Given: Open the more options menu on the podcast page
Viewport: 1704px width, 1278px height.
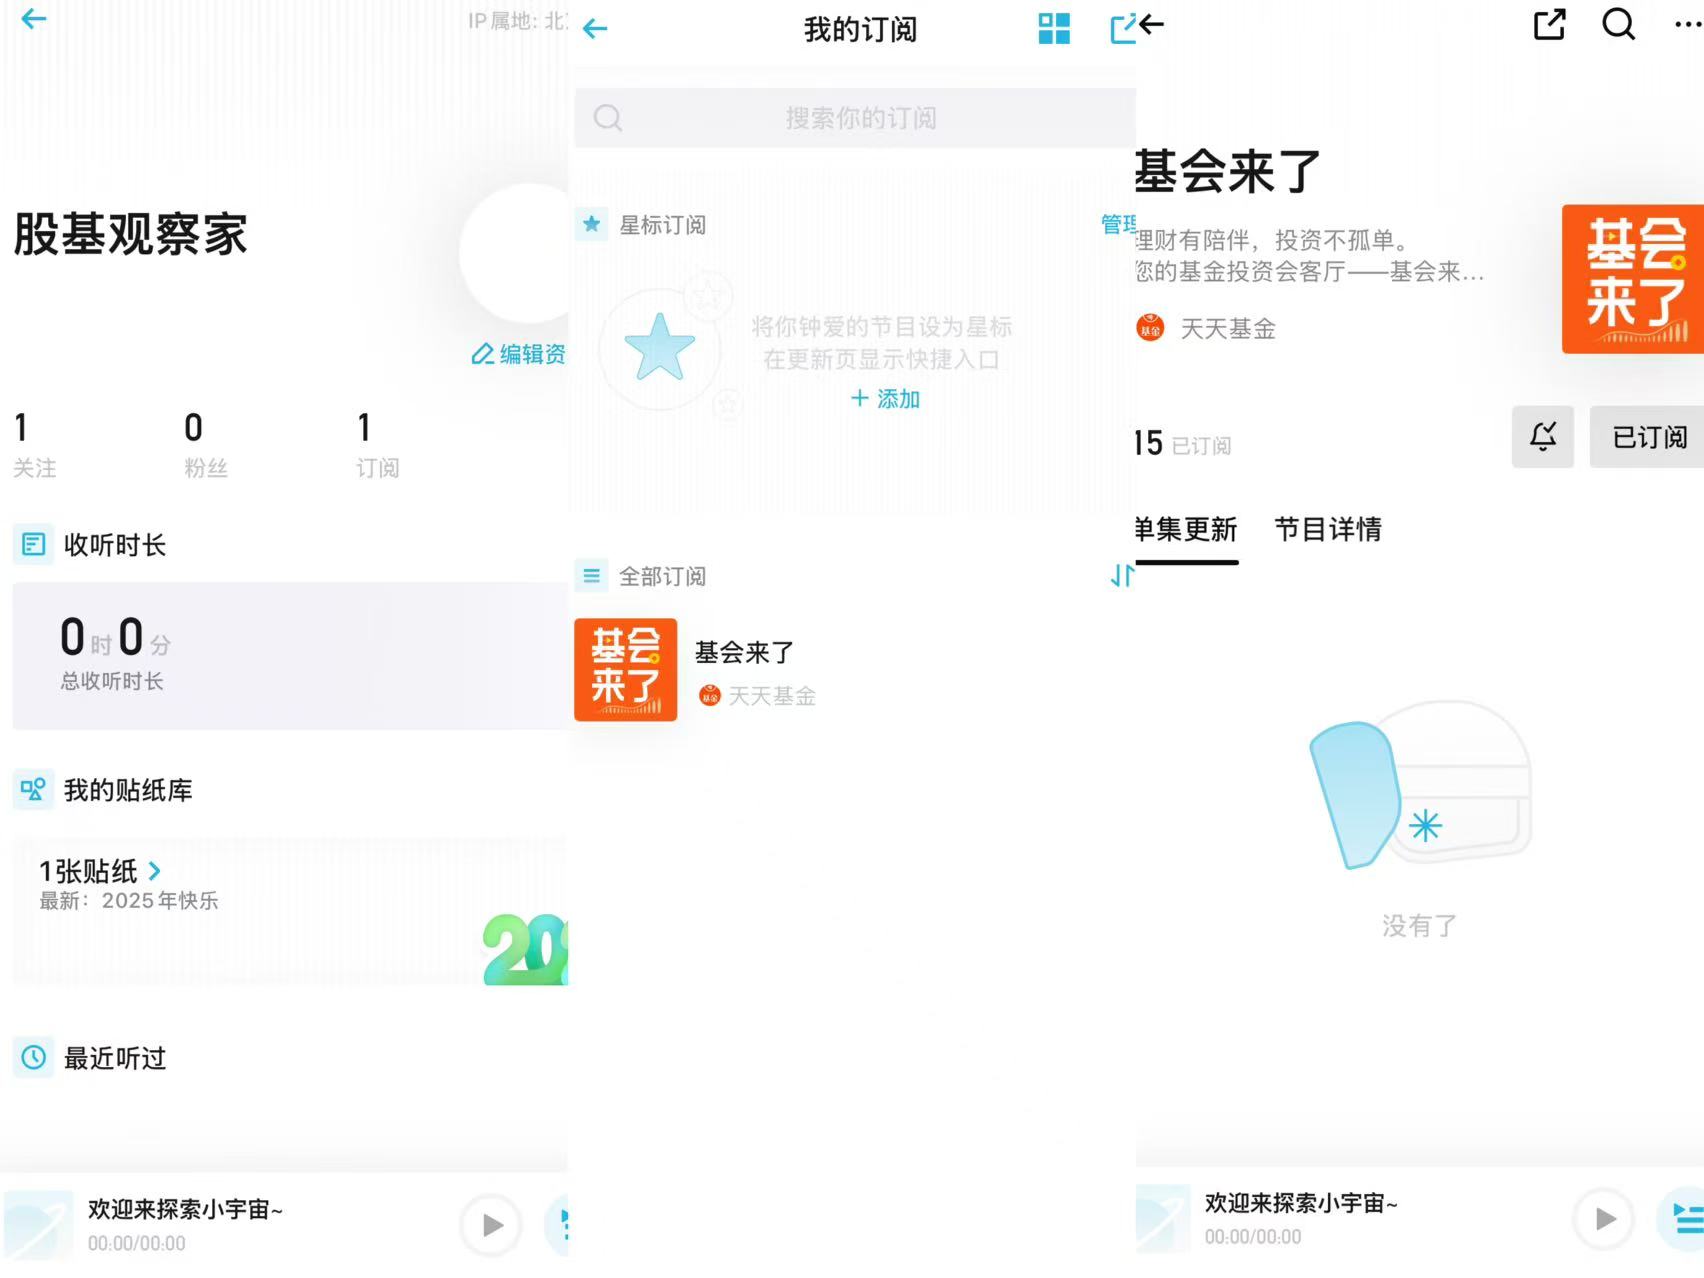Looking at the screenshot, I should (x=1688, y=25).
